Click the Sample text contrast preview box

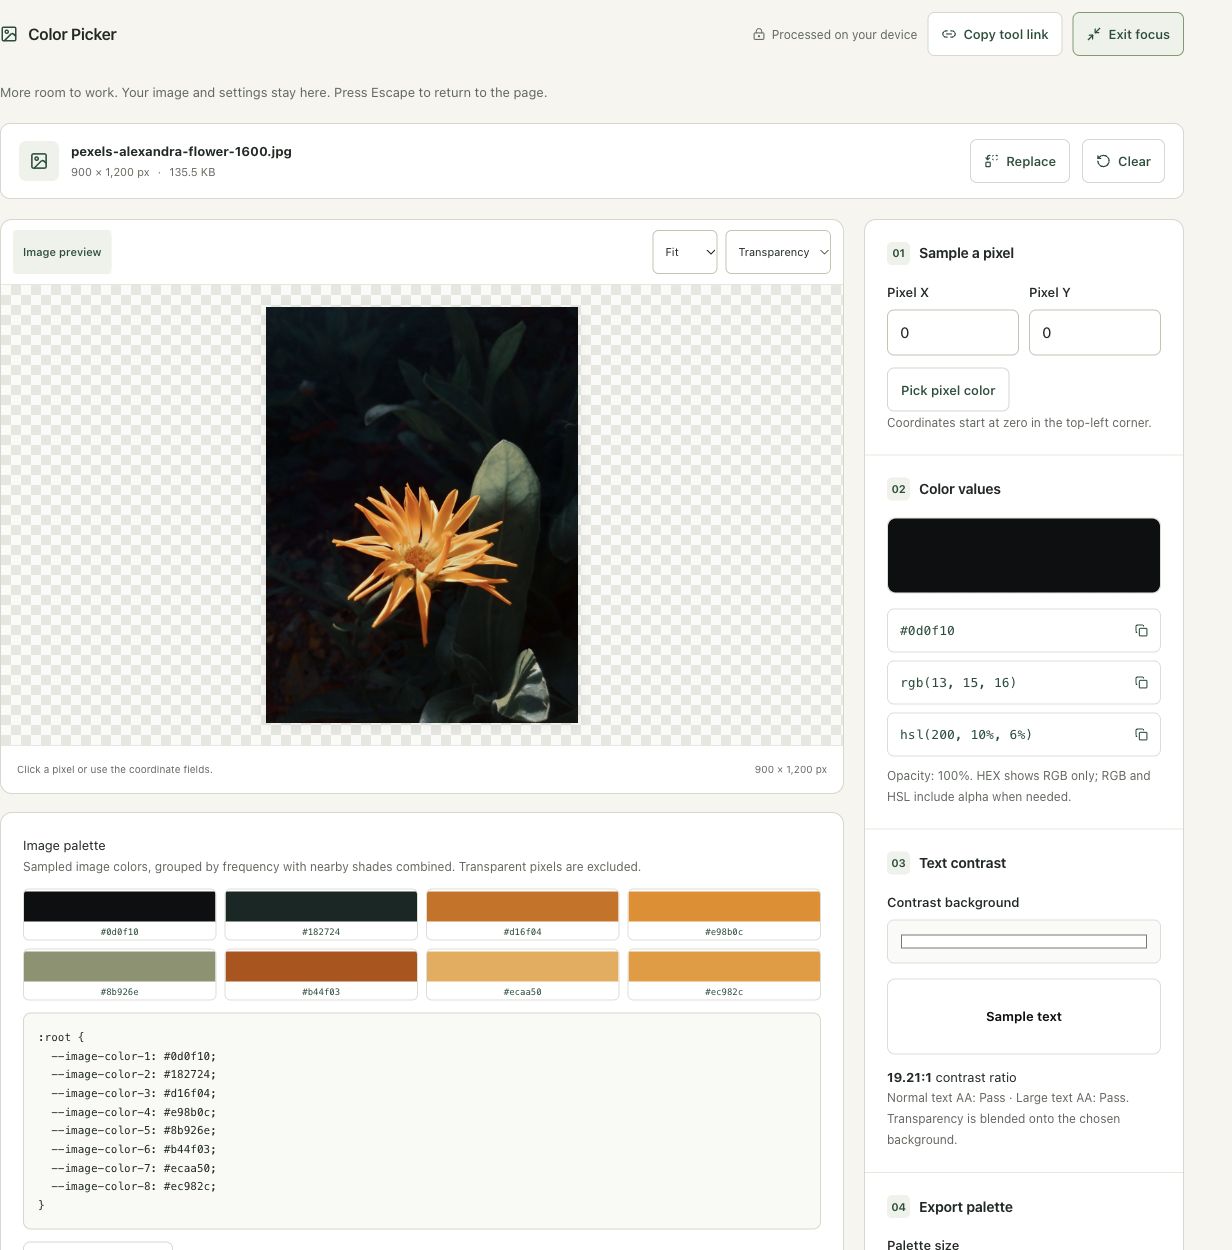tap(1024, 1016)
